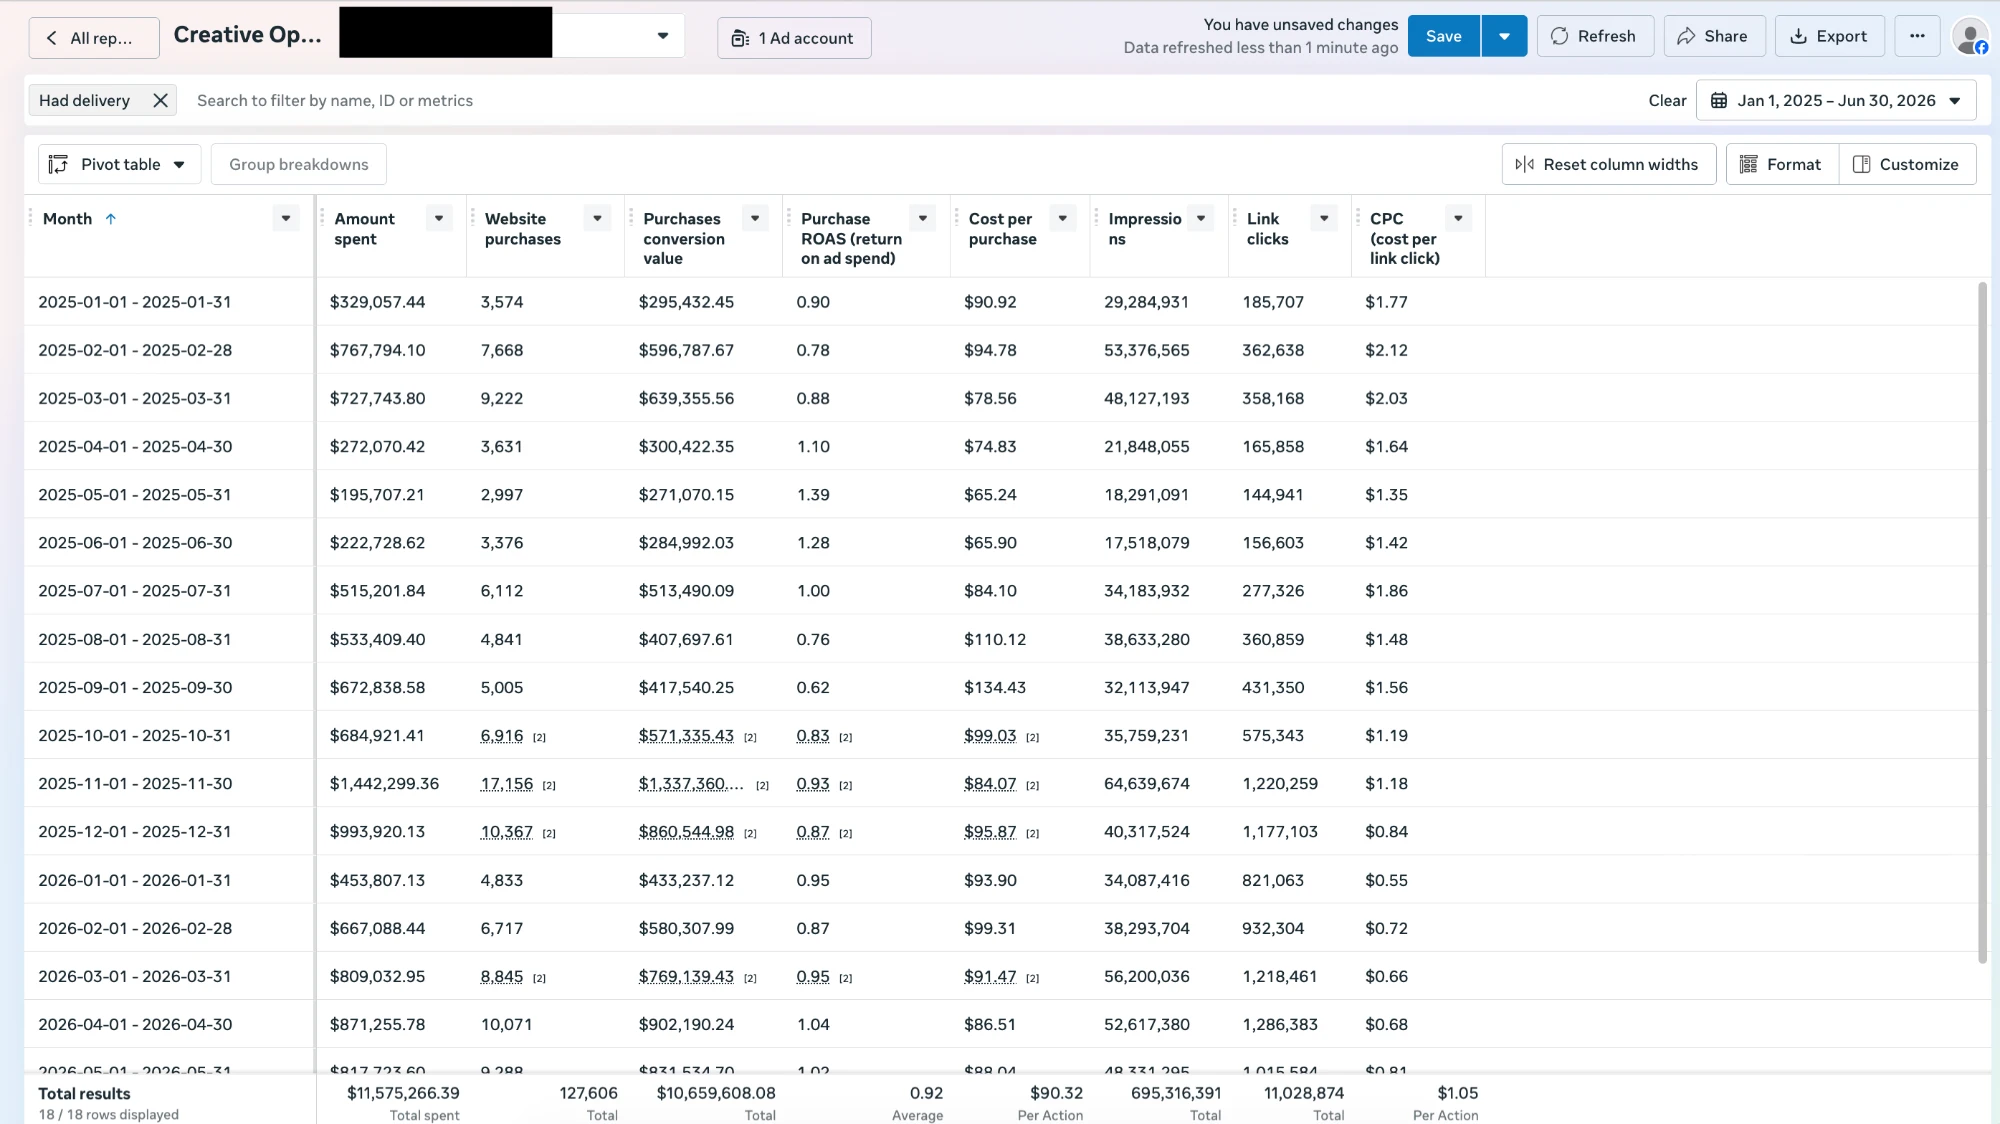
Task: Click the Pivot table icon
Action: (x=58, y=164)
